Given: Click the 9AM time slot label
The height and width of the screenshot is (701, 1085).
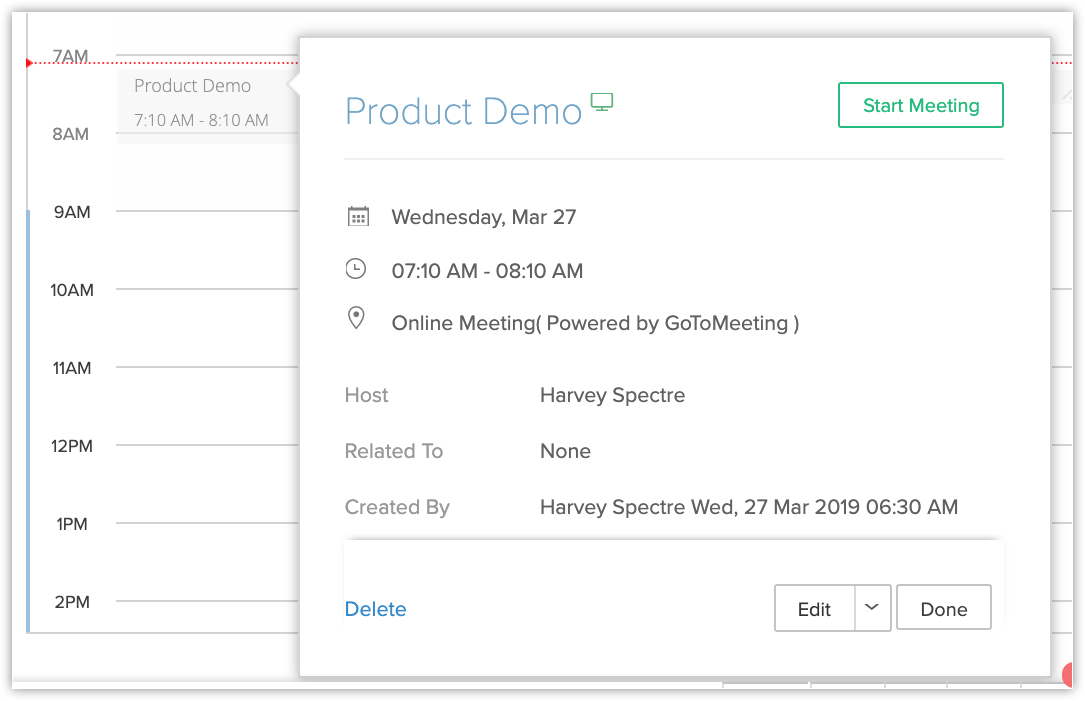Looking at the screenshot, I should pyautogui.click(x=71, y=212).
